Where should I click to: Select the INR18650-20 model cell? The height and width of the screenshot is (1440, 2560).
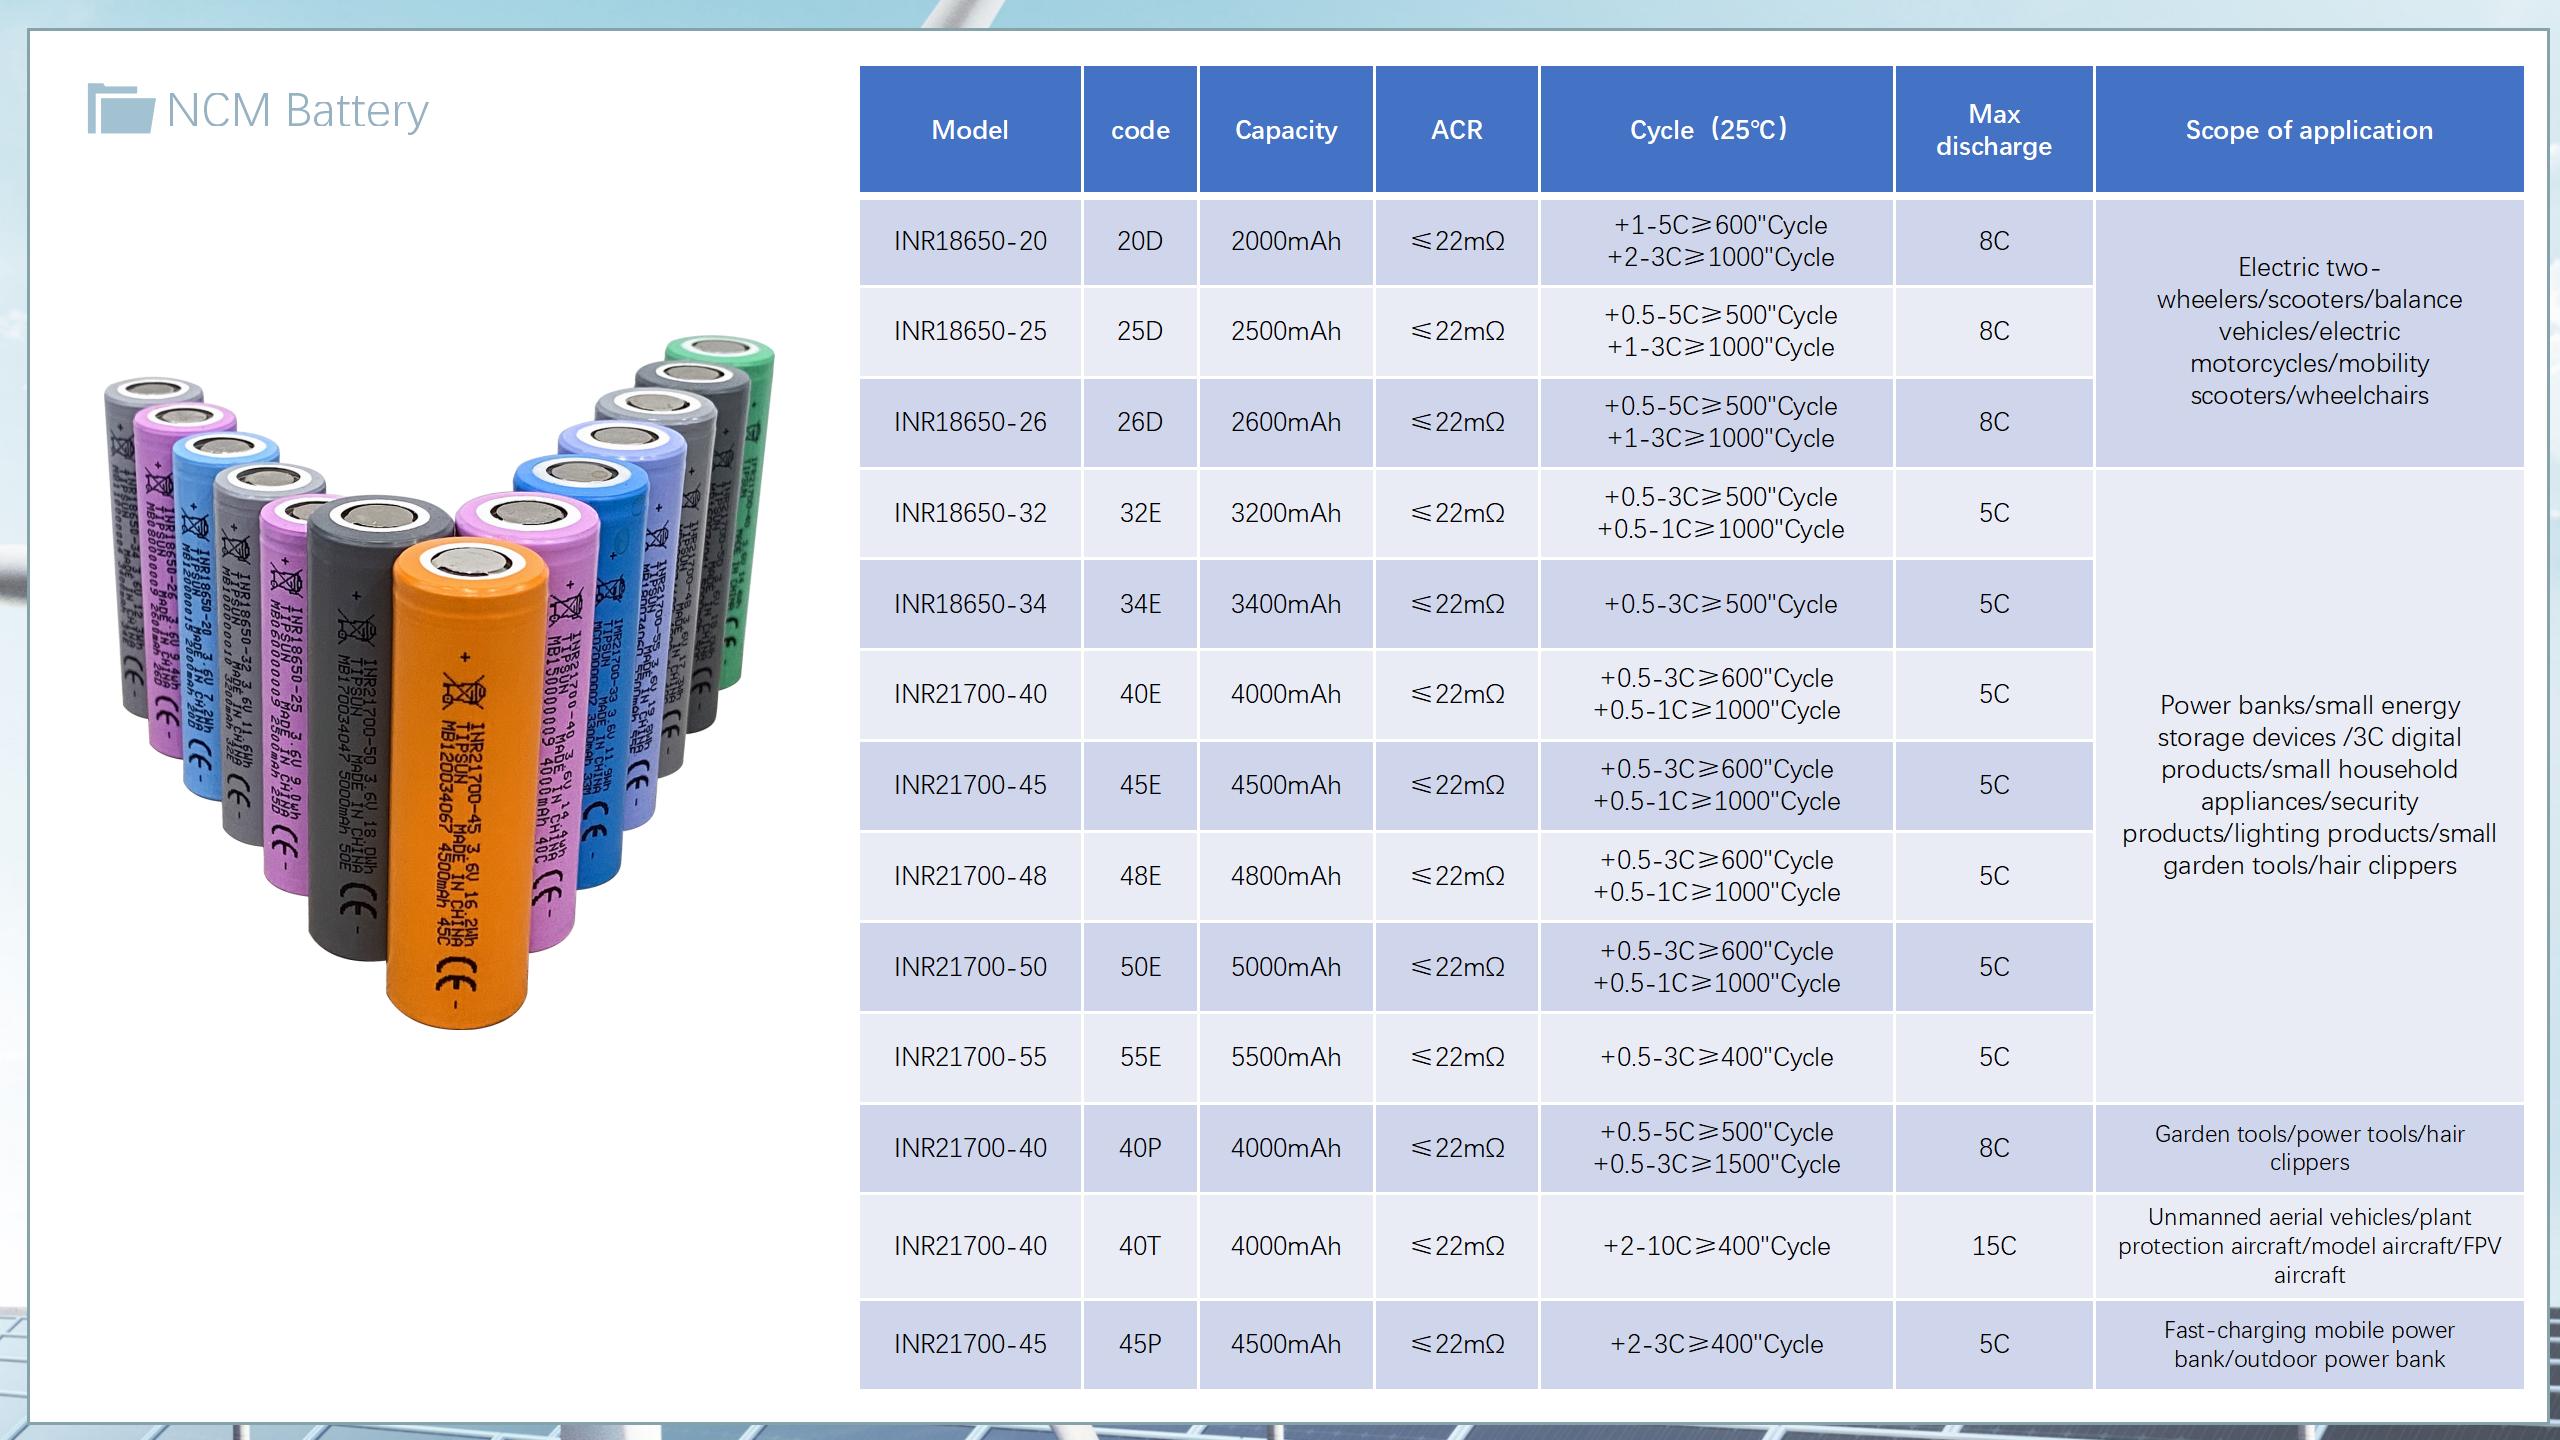pos(969,241)
